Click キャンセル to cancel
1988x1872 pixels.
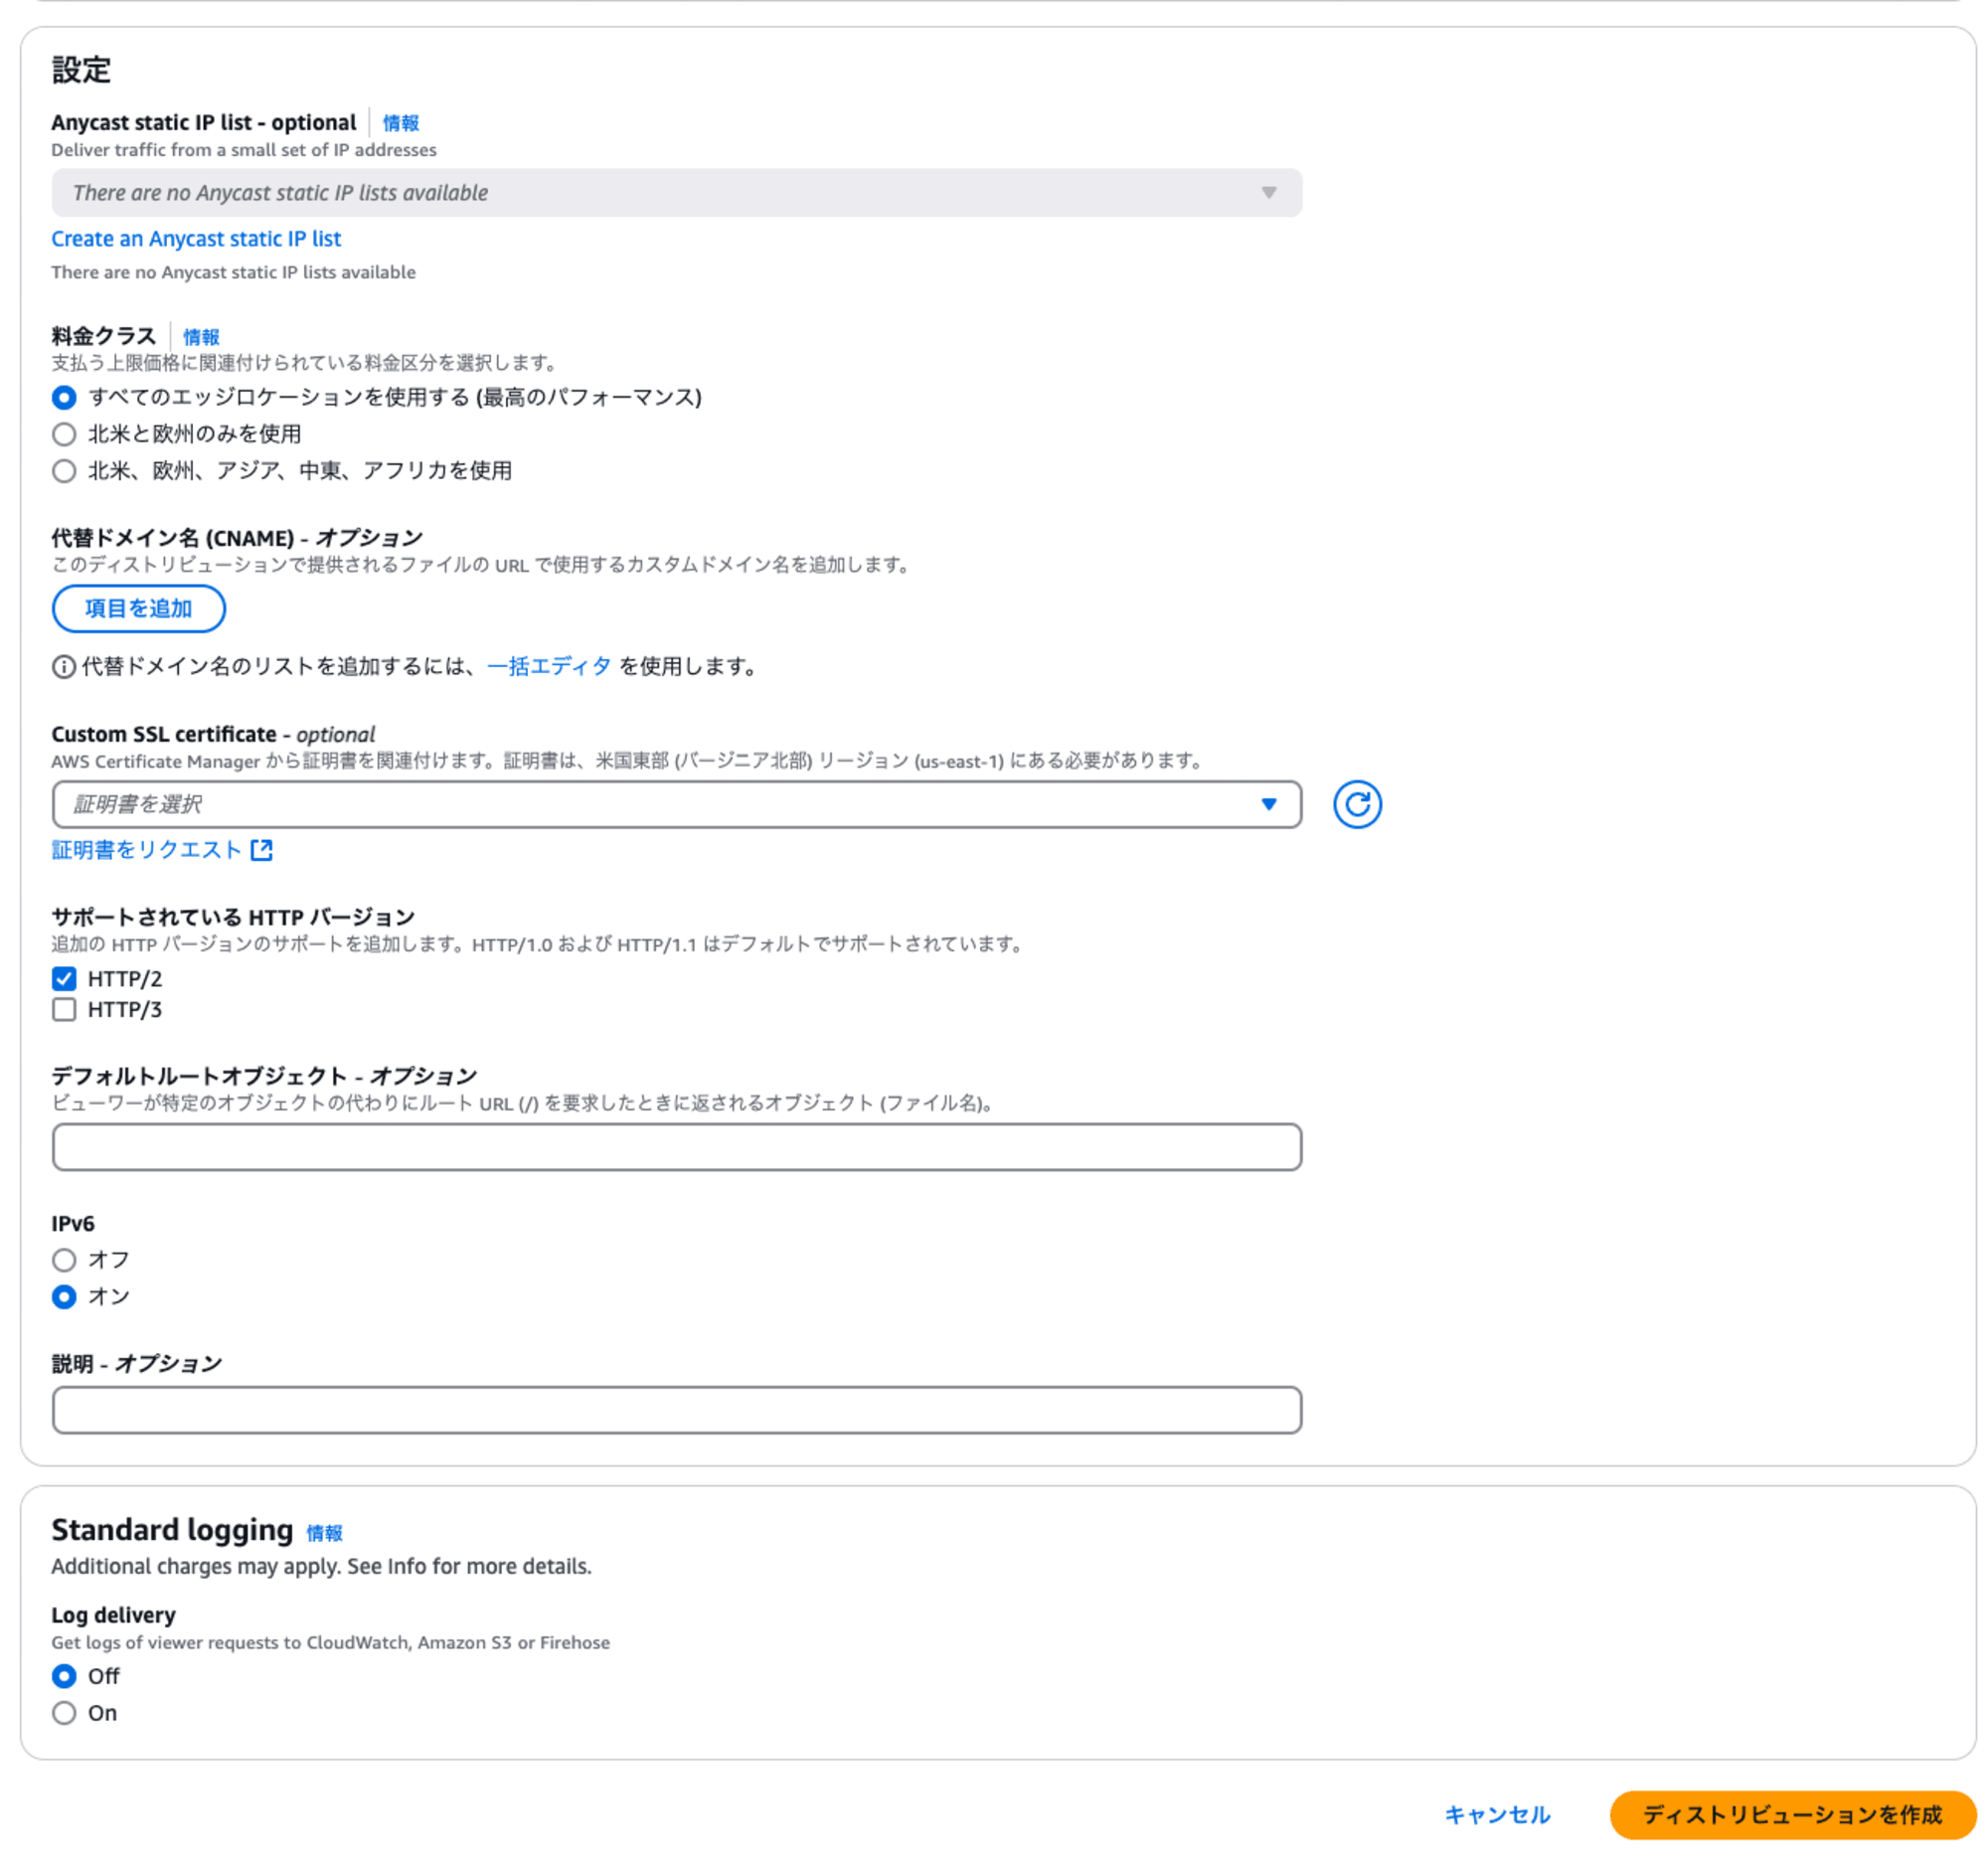click(1497, 1815)
